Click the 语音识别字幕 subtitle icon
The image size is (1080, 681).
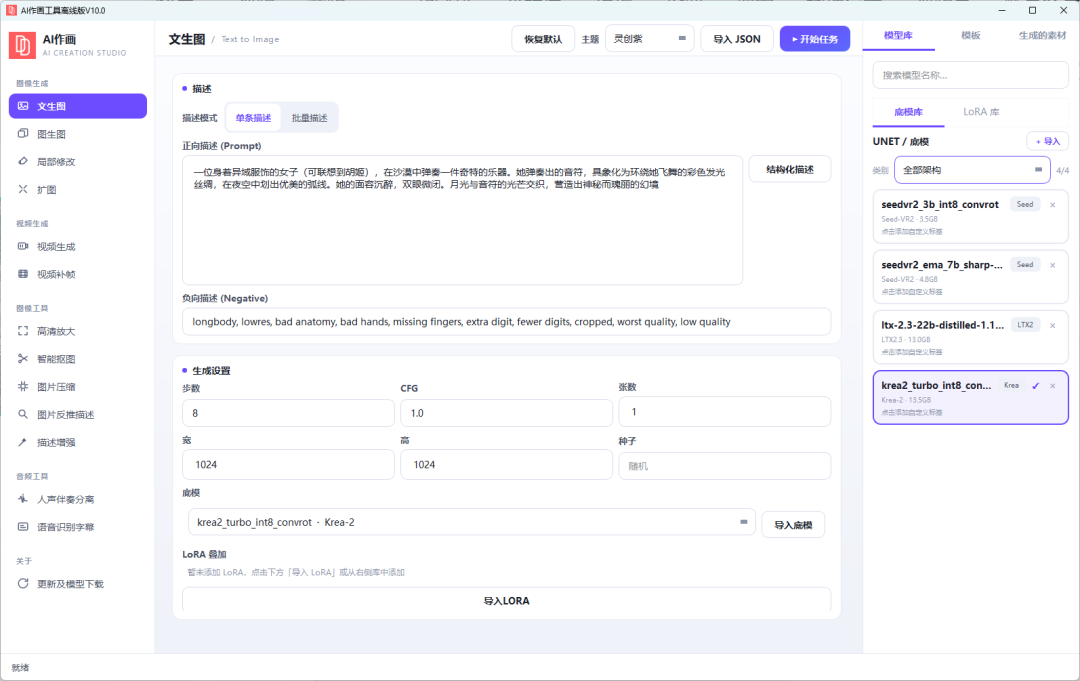(x=23, y=527)
